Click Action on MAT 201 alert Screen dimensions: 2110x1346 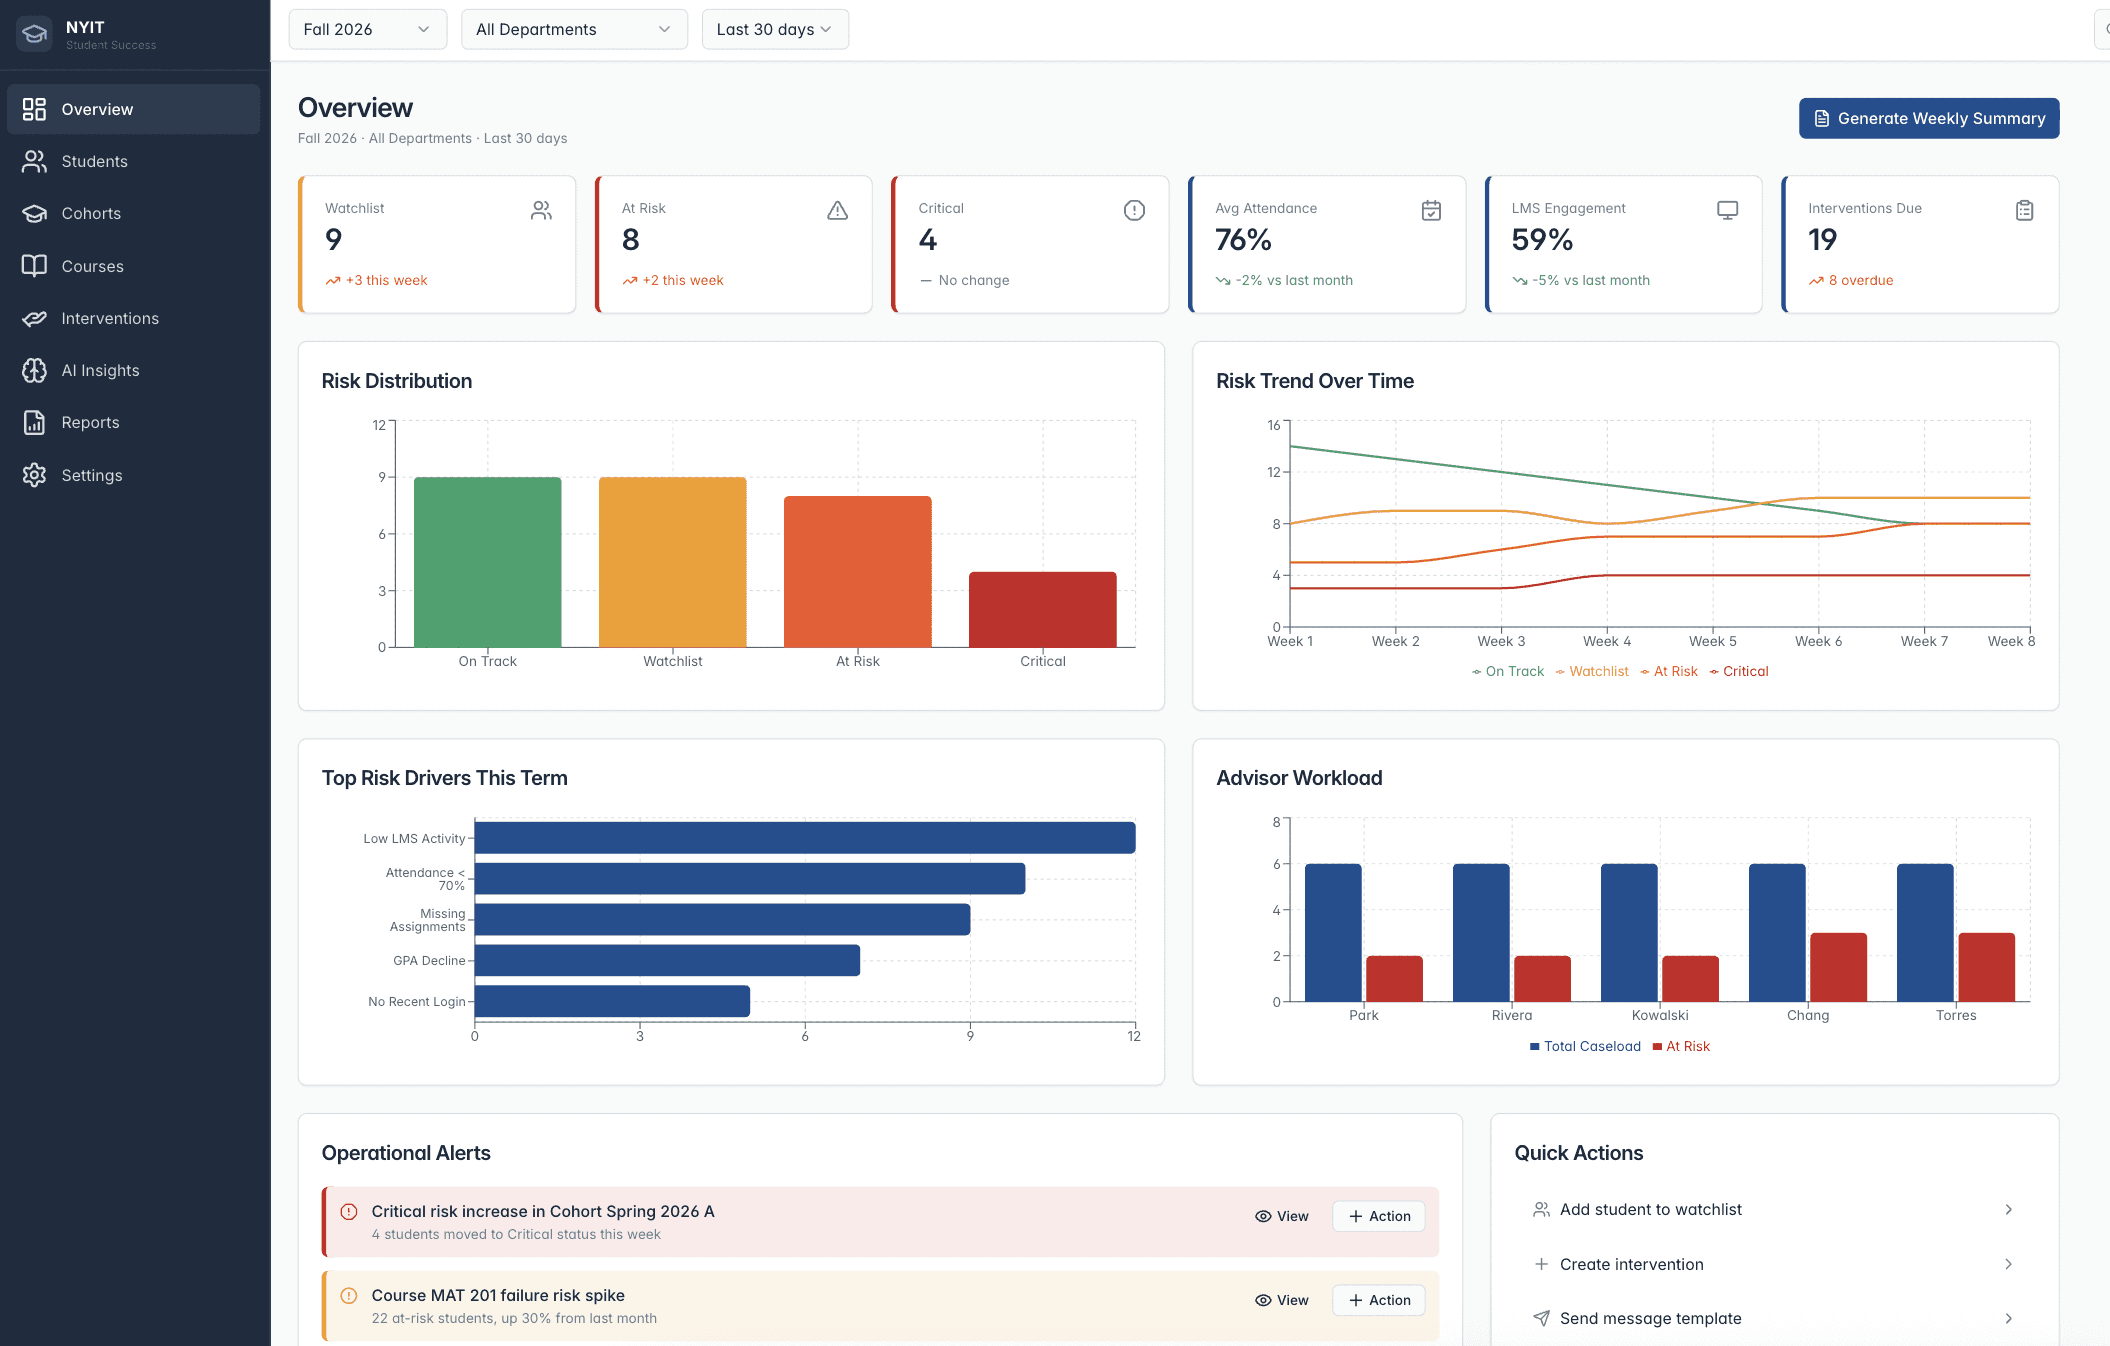click(1378, 1300)
